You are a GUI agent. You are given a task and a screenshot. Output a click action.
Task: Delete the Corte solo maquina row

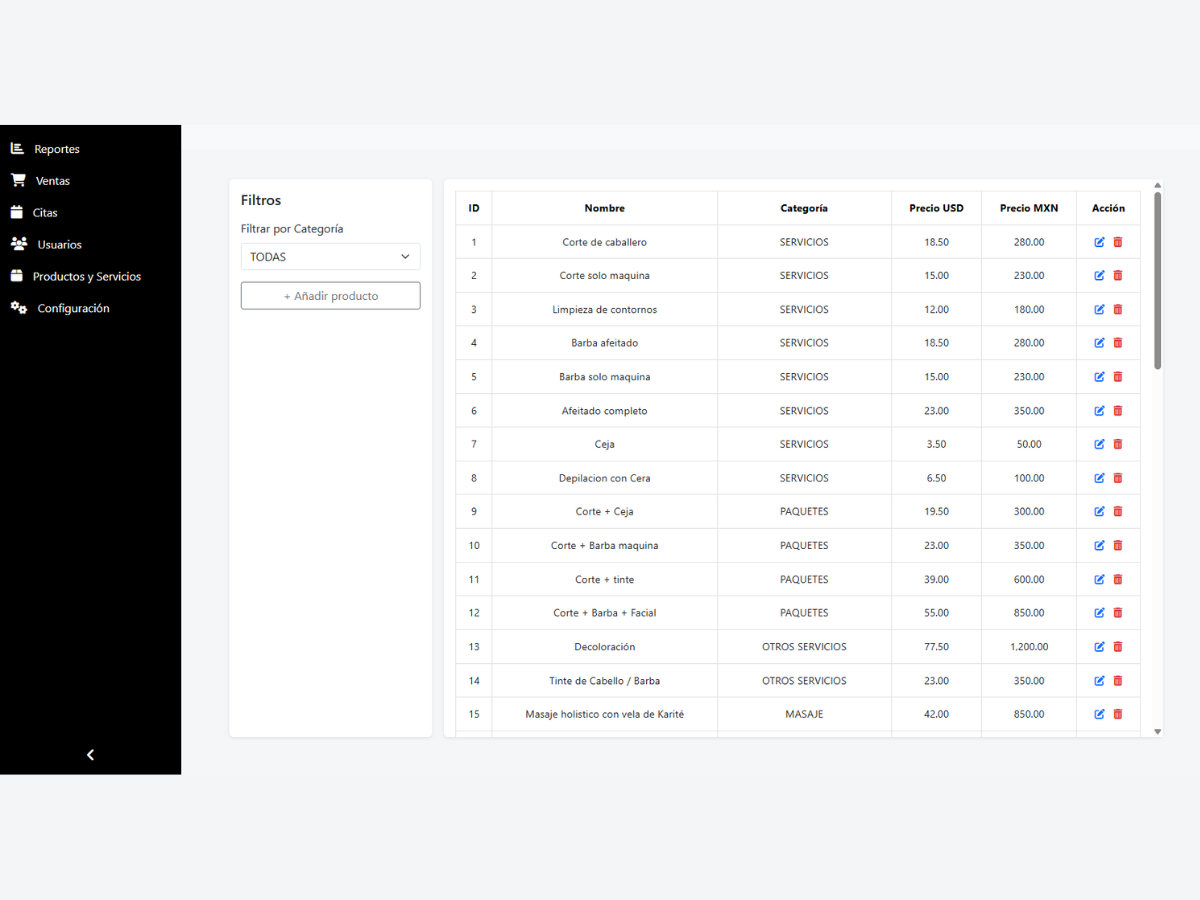(1118, 276)
